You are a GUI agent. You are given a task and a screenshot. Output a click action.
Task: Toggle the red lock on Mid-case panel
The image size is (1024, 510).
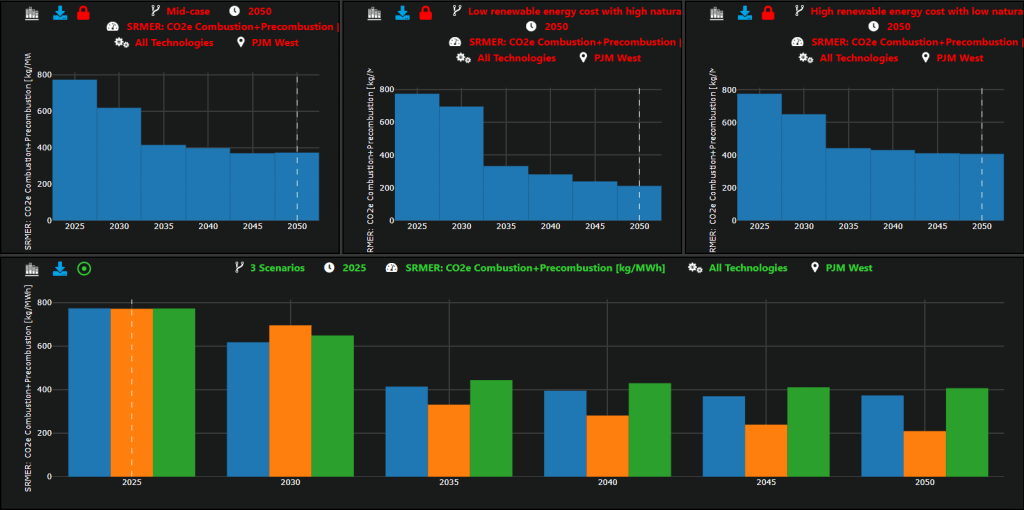84,13
